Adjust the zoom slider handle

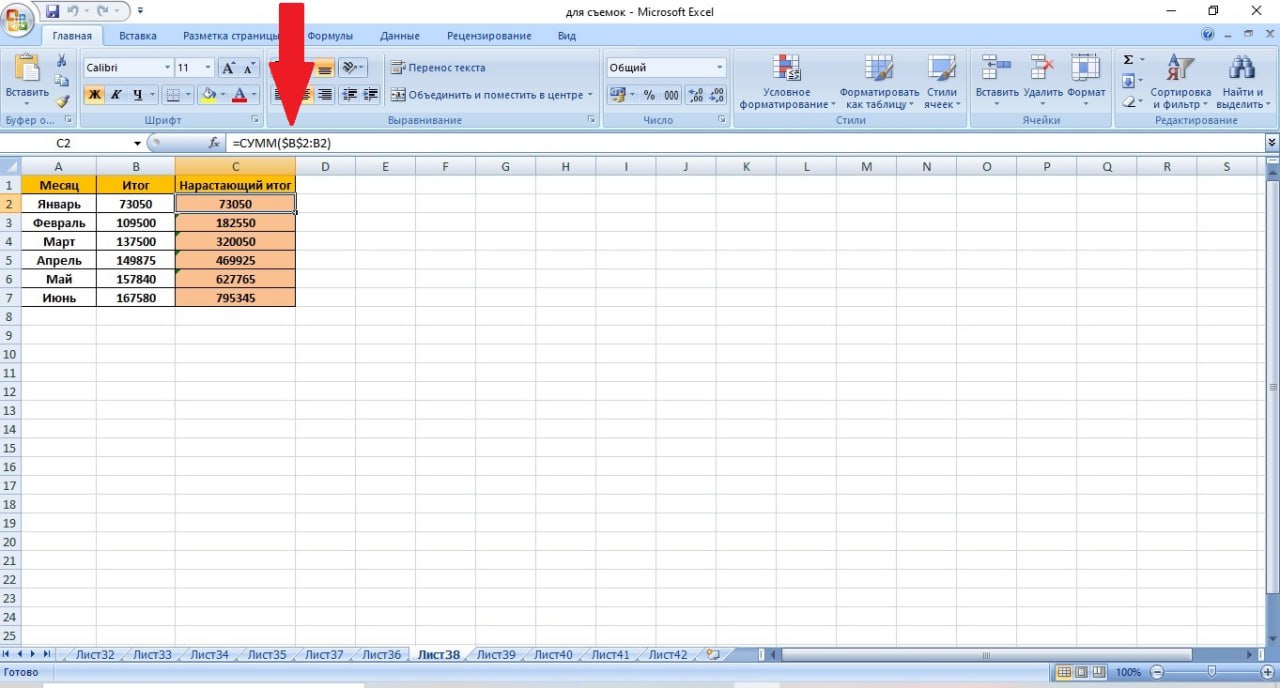(1211, 672)
